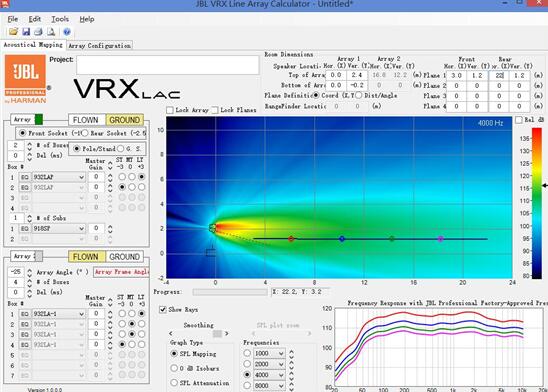
Task: Click the EQ button for the 918SP sub
Action: (24, 228)
